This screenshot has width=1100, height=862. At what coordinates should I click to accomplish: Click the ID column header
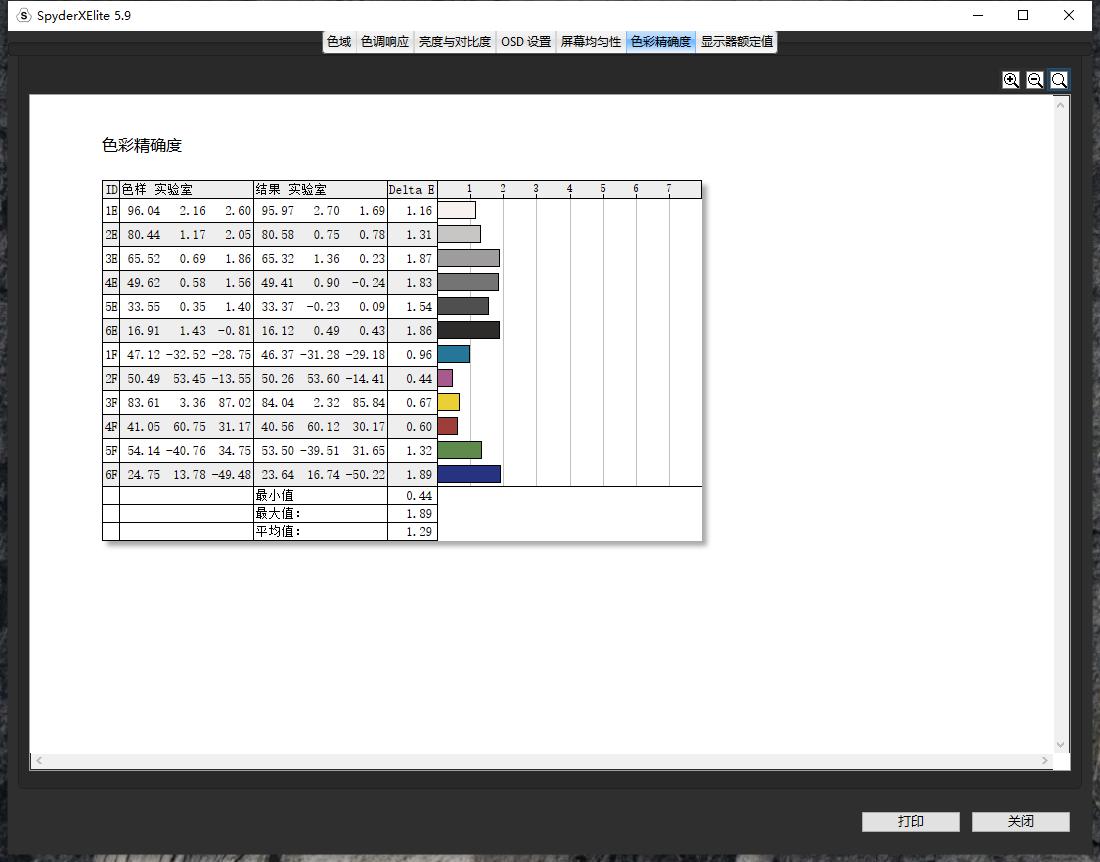click(x=111, y=190)
